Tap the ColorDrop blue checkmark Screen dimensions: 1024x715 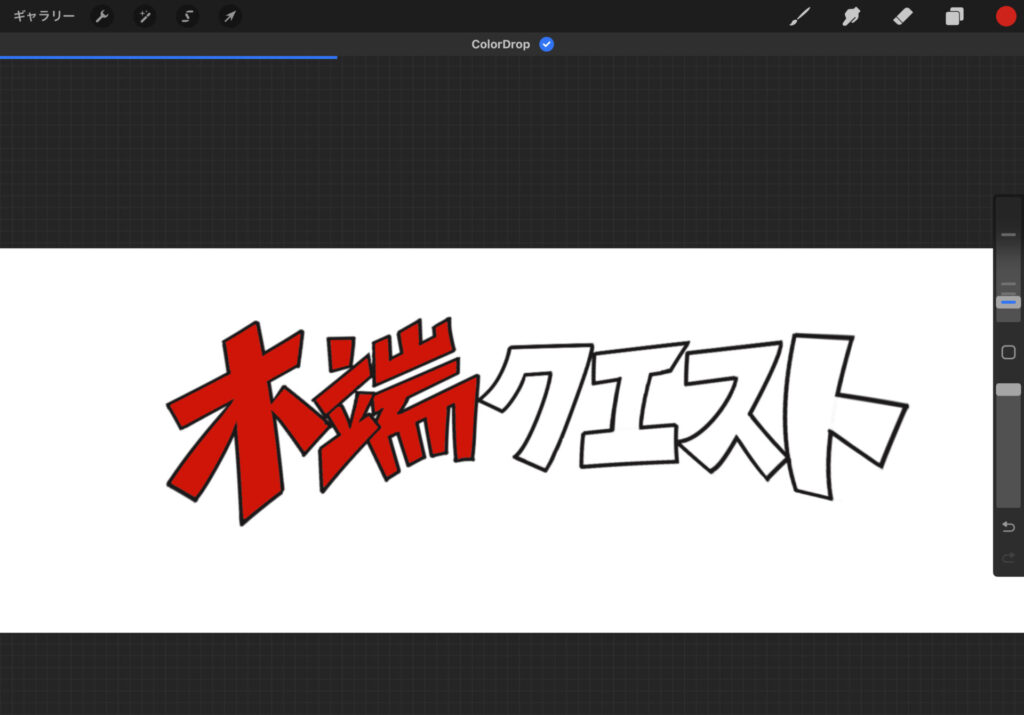[547, 44]
